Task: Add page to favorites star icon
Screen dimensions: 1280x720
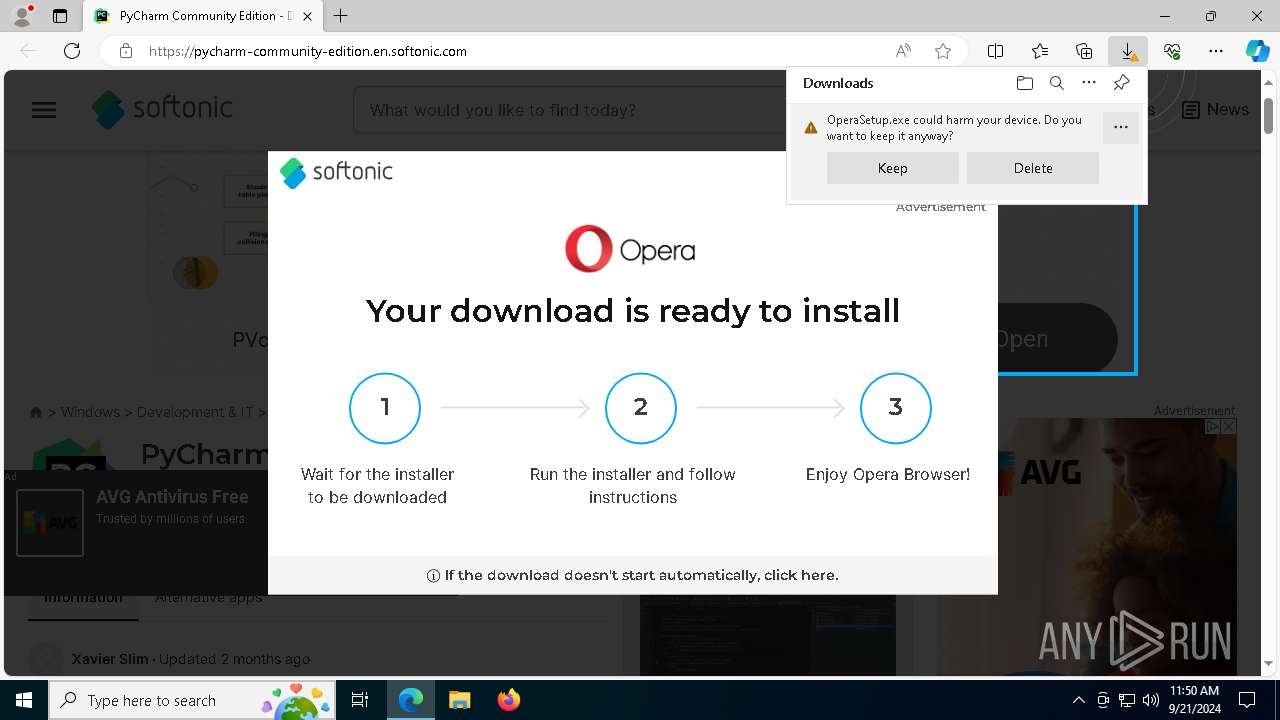Action: pos(942,51)
